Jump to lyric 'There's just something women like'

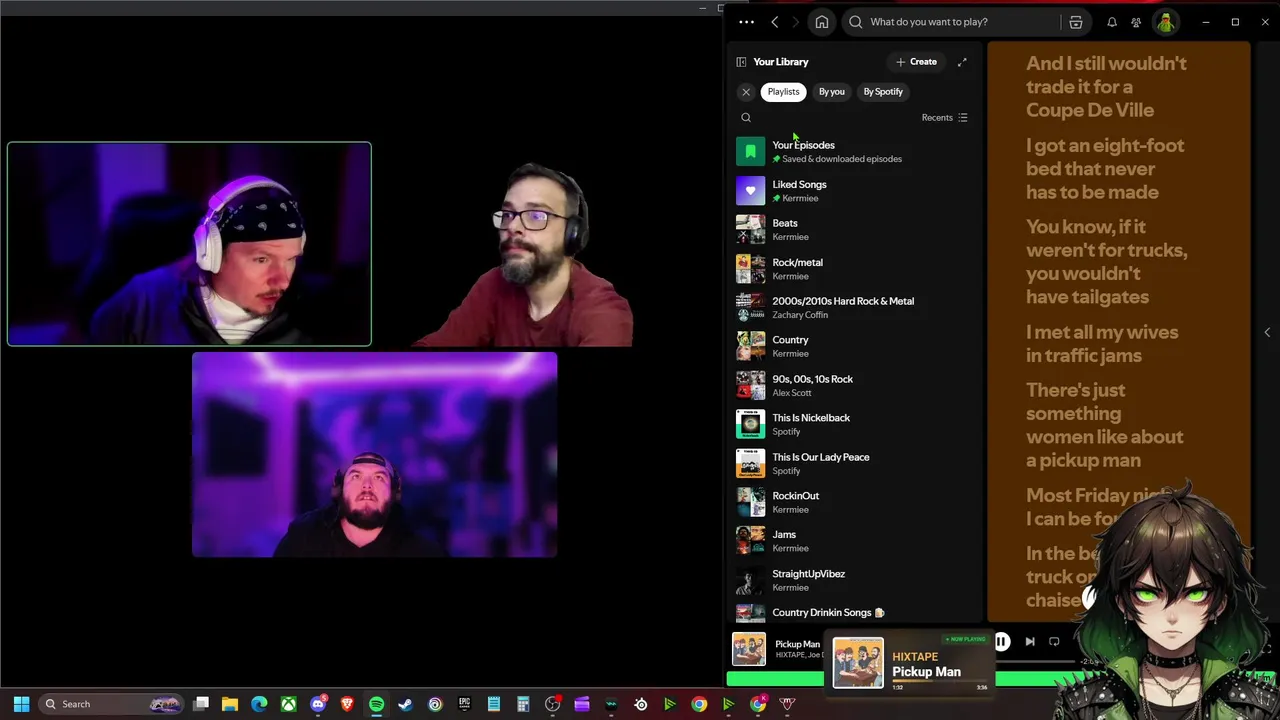click(1104, 425)
